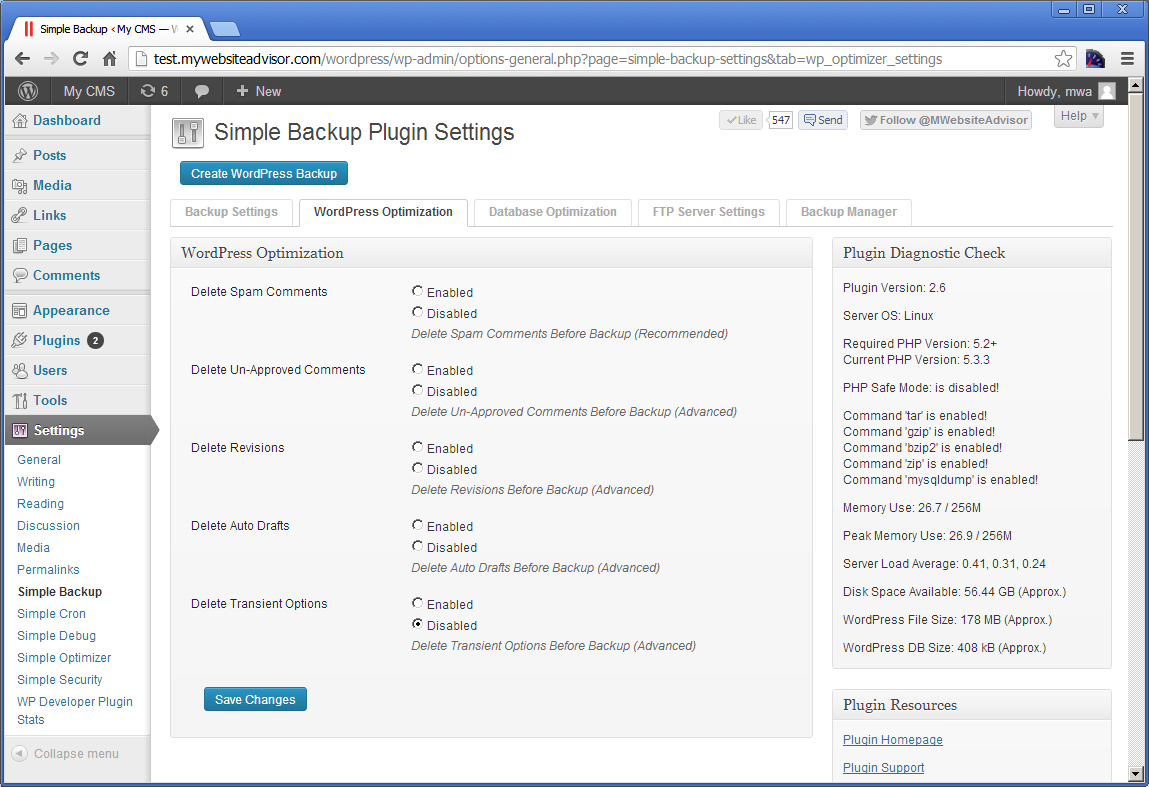Disable Delete Revisions

click(417, 468)
